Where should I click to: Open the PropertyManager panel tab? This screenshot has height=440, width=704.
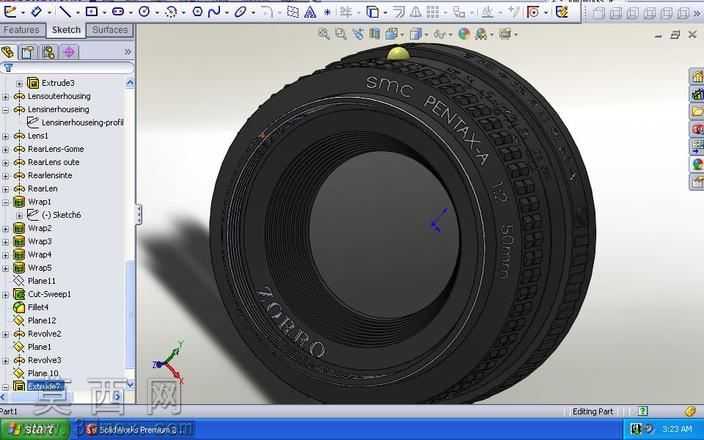tap(27, 52)
